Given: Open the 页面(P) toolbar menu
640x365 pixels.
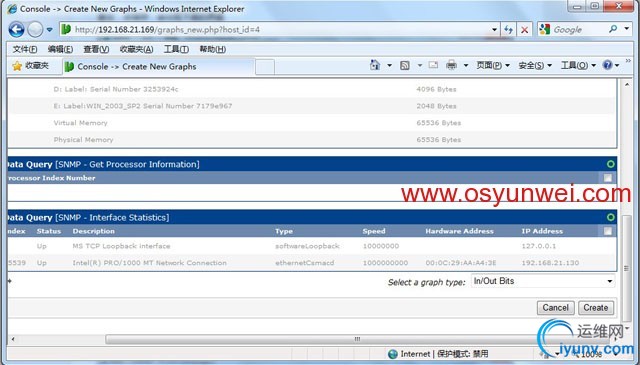Looking at the screenshot, I should click(x=493, y=65).
